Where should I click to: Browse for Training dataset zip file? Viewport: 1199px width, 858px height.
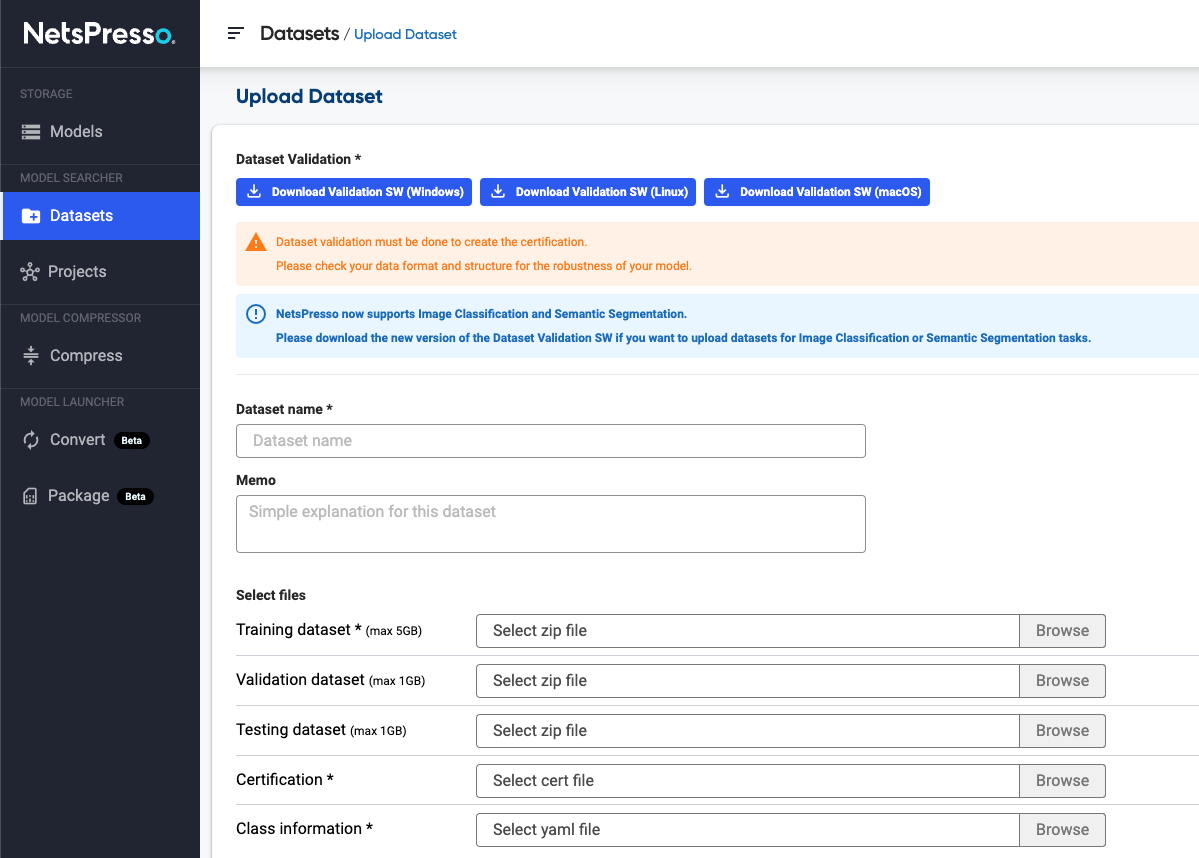pyautogui.click(x=1062, y=631)
